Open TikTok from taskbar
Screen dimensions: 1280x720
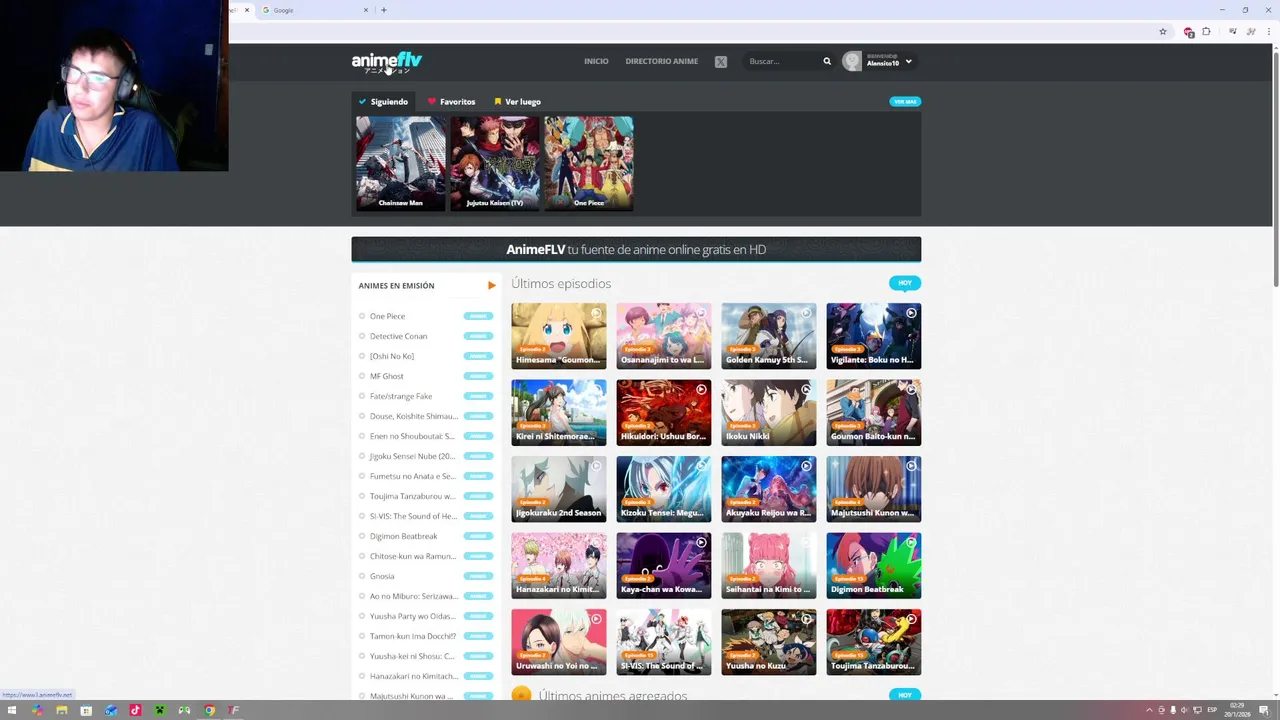(x=135, y=711)
